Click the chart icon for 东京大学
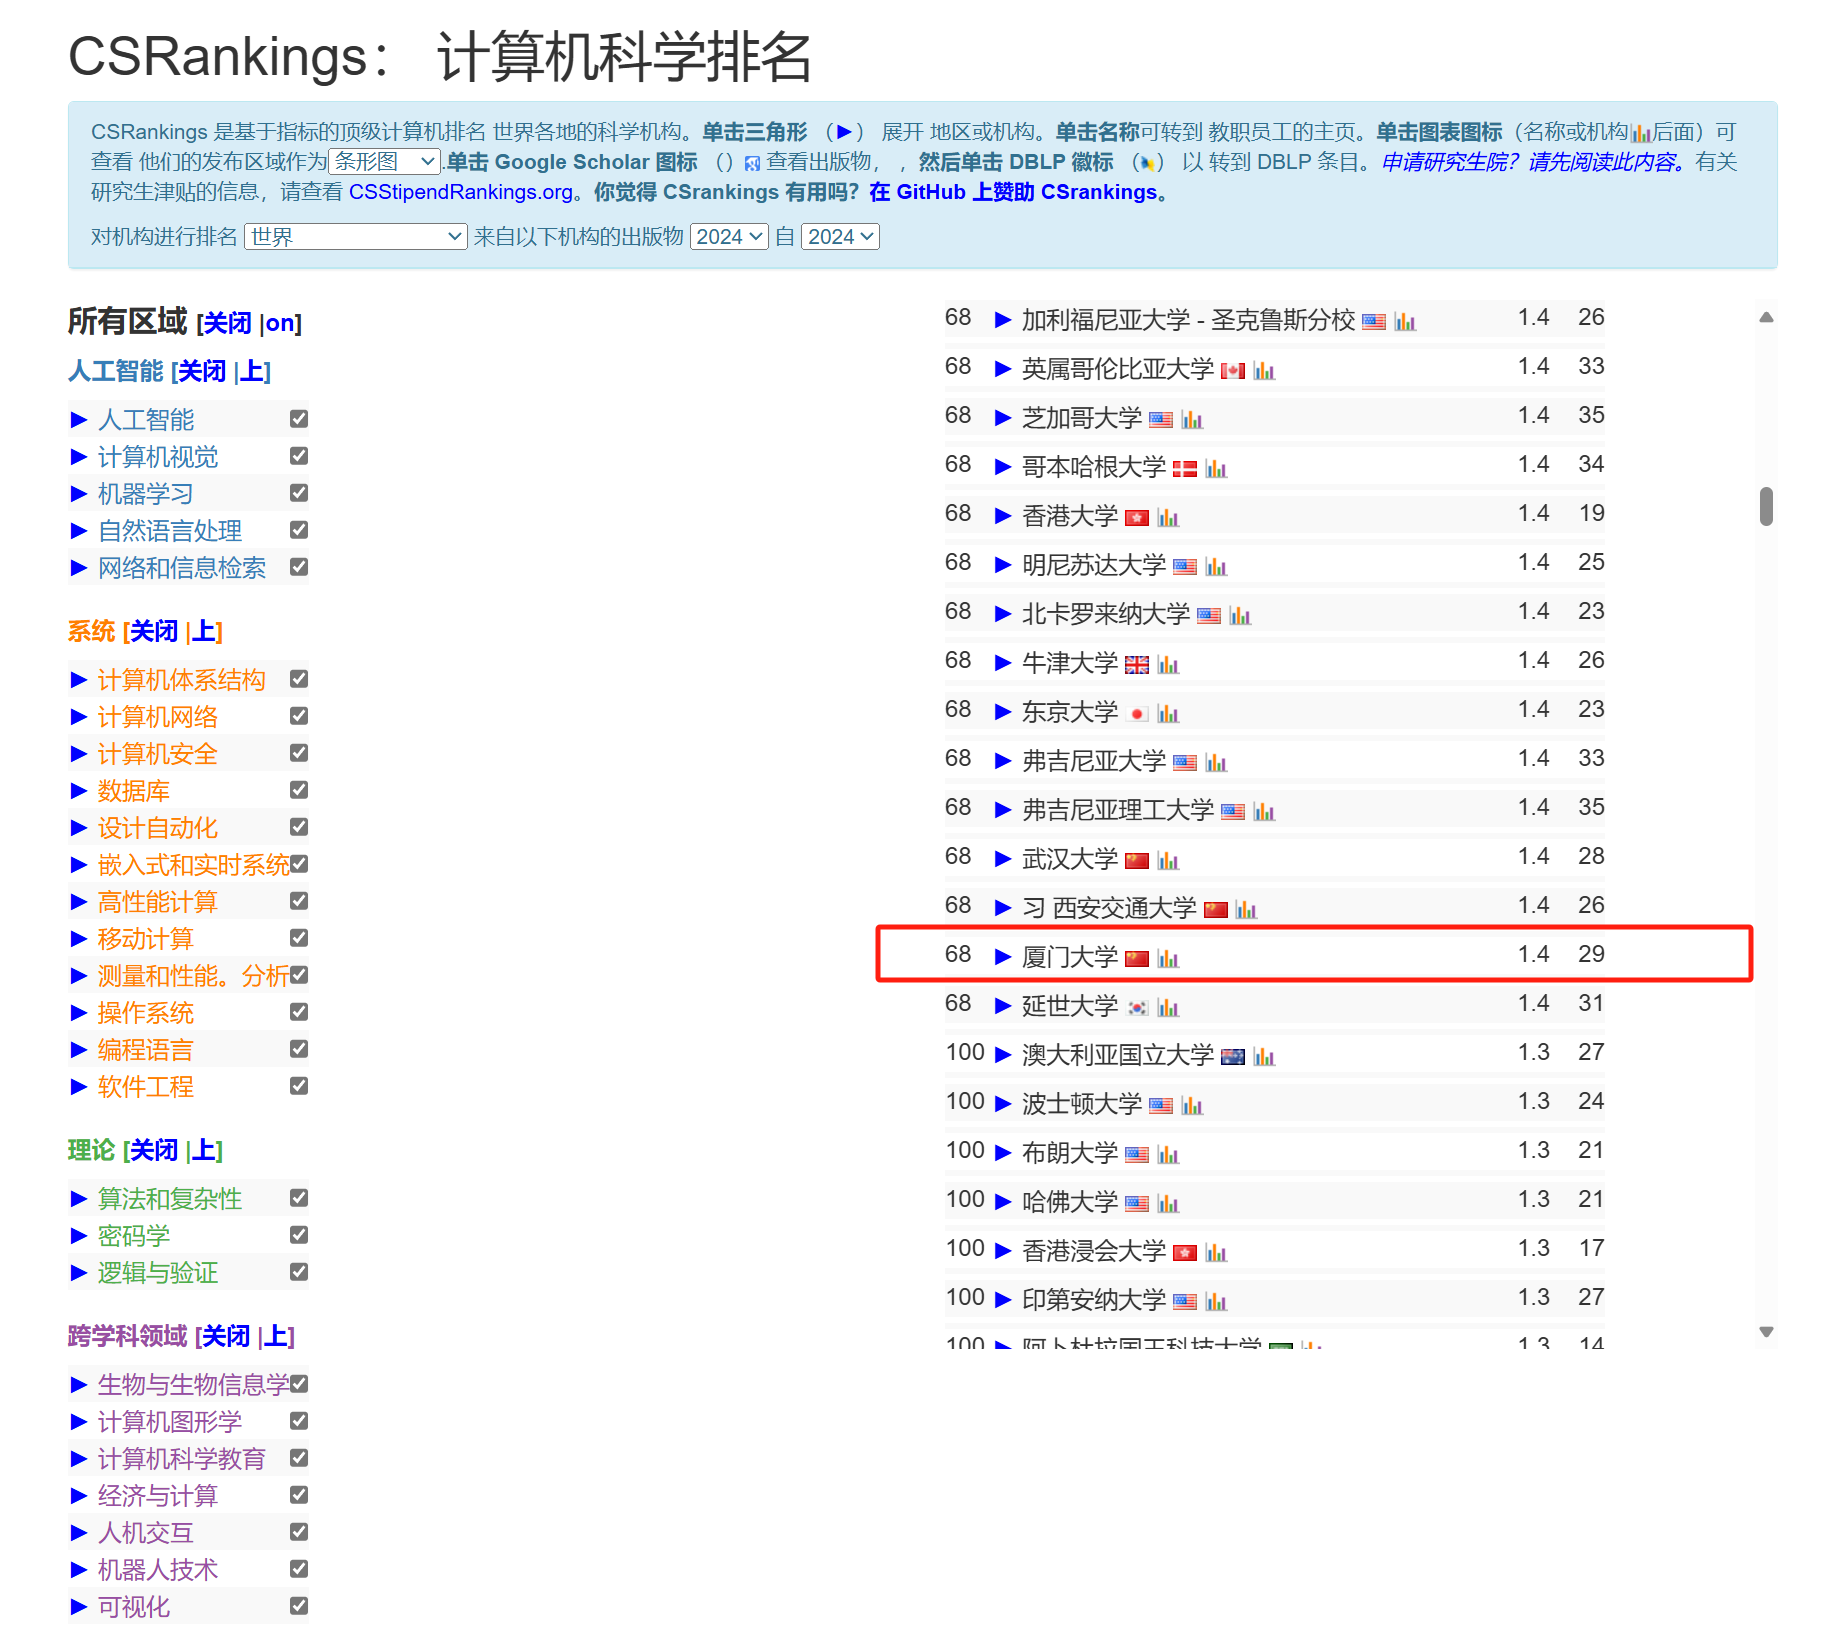Screen dimensions: 1830x1644 [1168, 714]
